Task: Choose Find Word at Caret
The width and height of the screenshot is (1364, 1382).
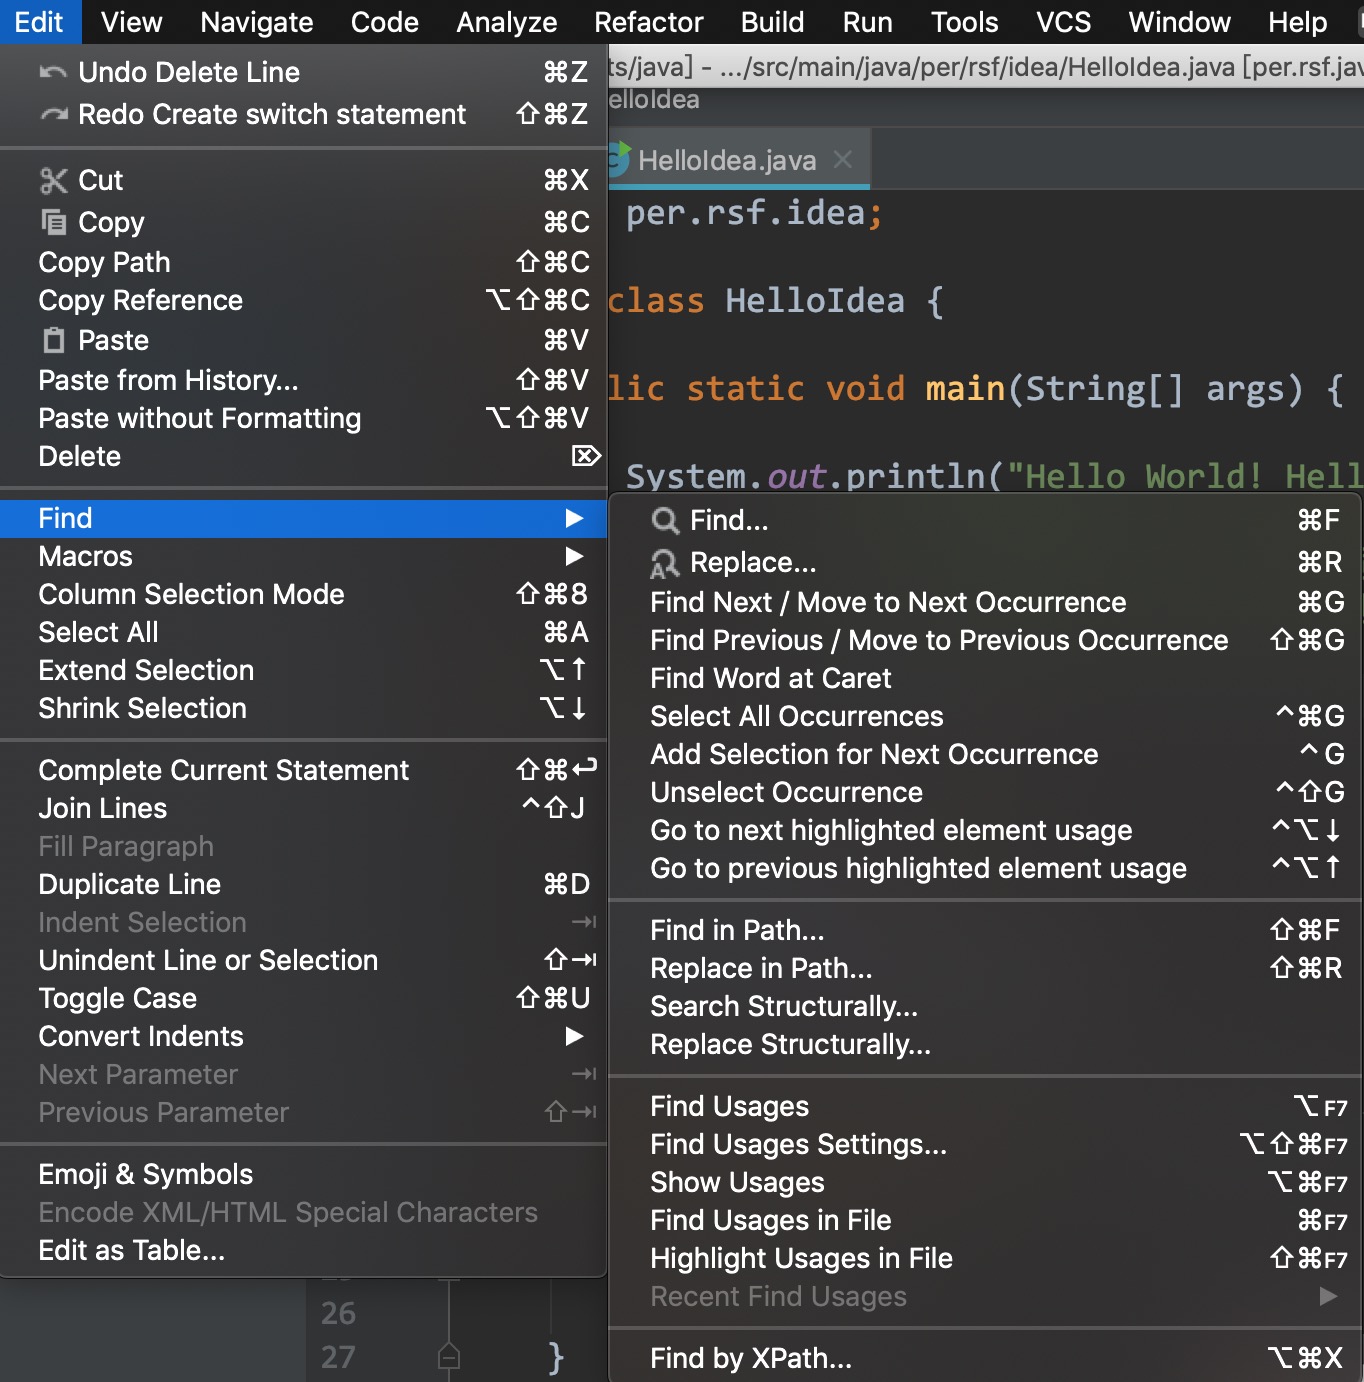Action: pos(985,678)
